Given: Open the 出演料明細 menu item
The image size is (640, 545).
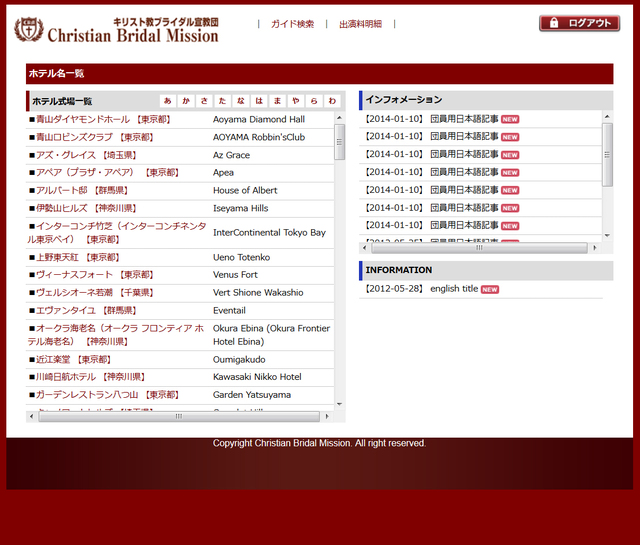Looking at the screenshot, I should click(x=360, y=24).
